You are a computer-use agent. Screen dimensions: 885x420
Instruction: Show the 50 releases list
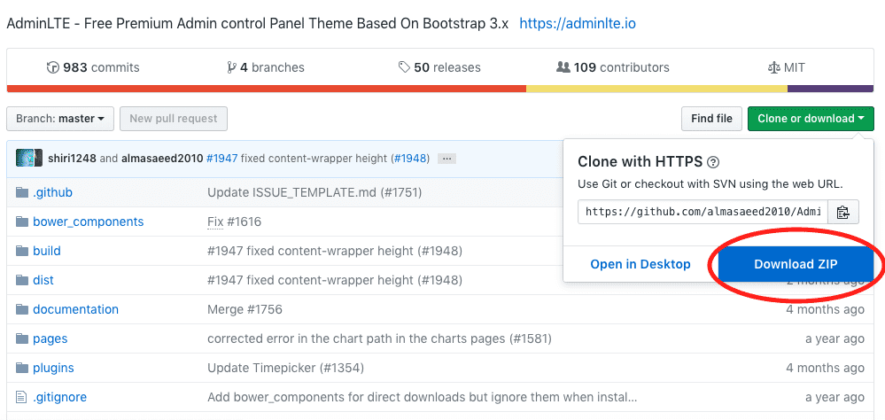click(x=439, y=68)
